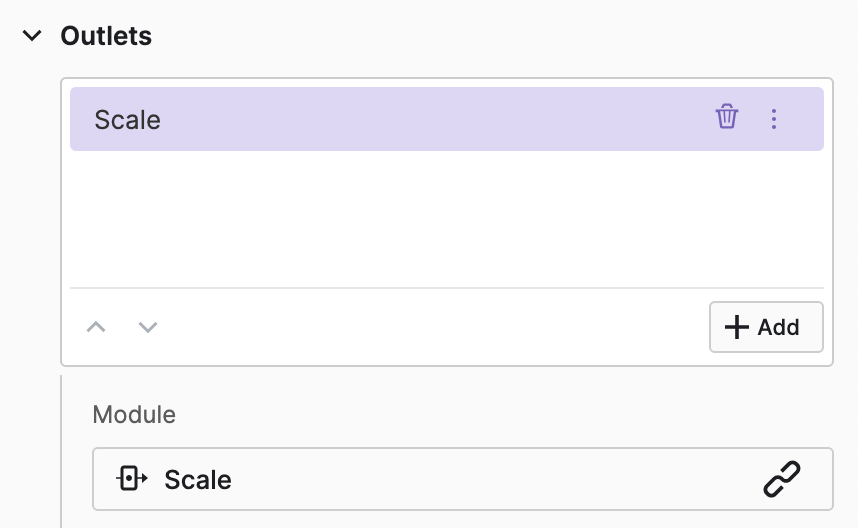This screenshot has height=528, width=858.
Task: Click the Outlets section heading
Action: (106, 36)
